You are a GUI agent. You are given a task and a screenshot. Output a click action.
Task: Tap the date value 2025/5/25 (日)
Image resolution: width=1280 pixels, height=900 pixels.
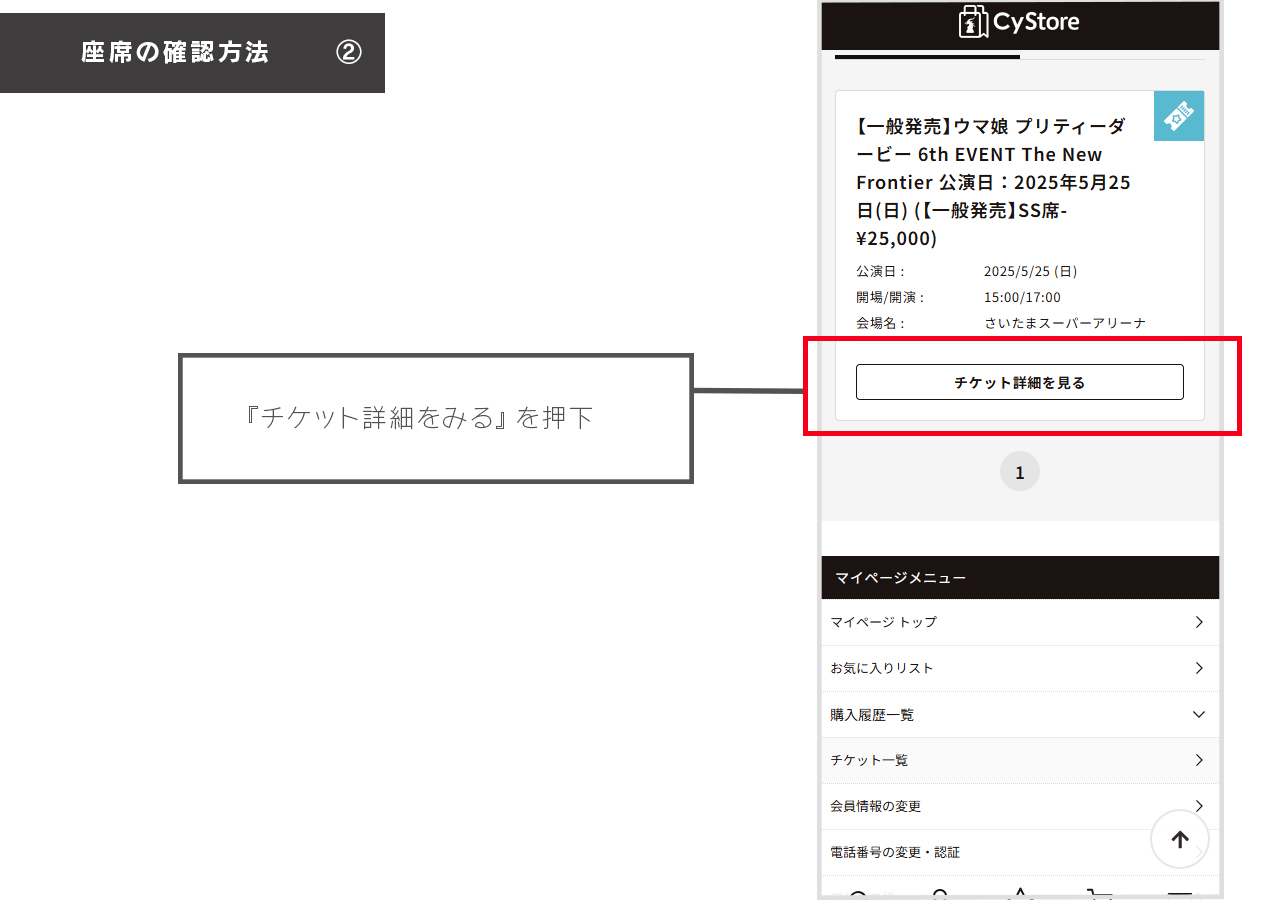click(x=1030, y=271)
